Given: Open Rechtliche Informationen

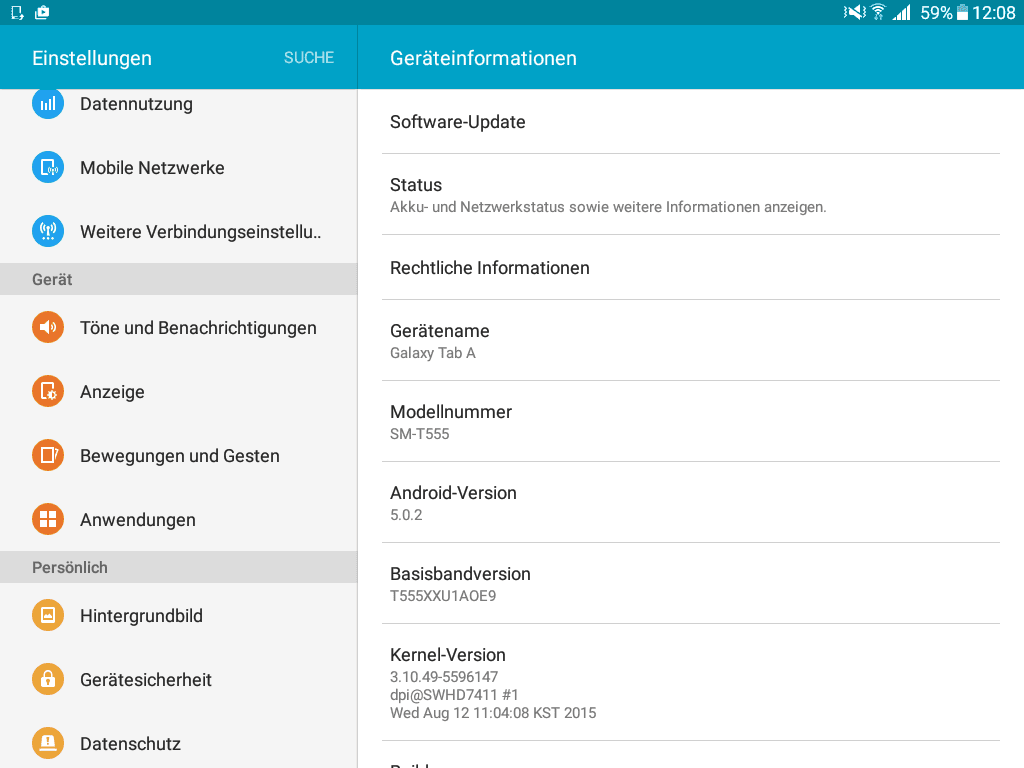Looking at the screenshot, I should point(691,268).
